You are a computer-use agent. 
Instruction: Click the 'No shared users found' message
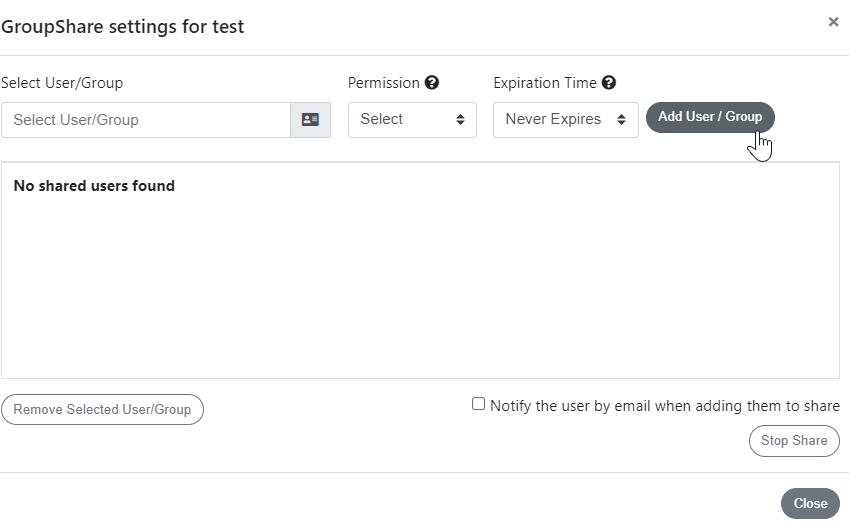94,186
